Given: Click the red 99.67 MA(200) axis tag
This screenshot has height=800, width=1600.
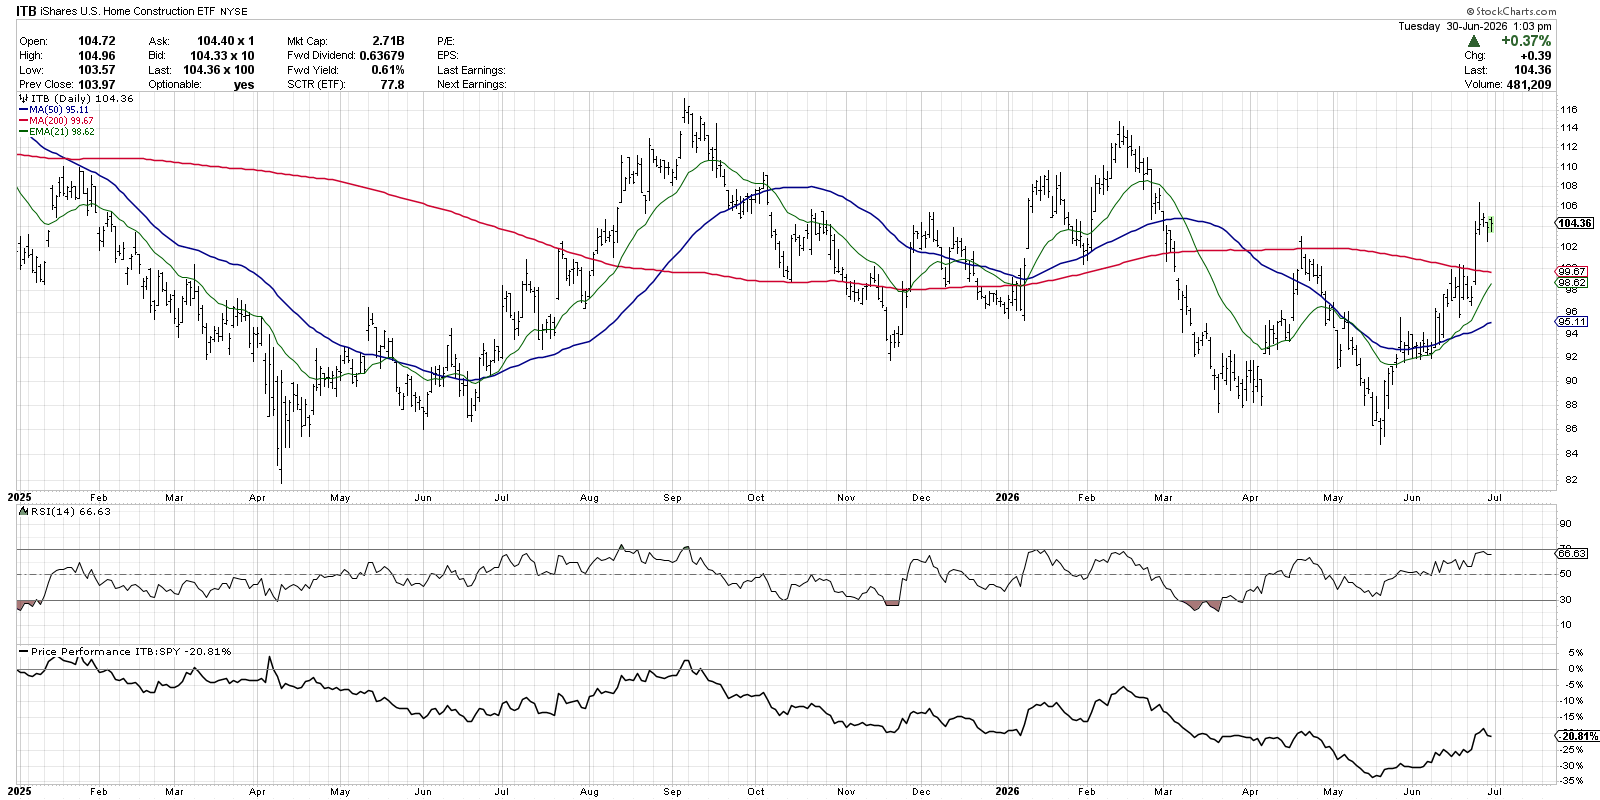Looking at the screenshot, I should pos(1572,271).
